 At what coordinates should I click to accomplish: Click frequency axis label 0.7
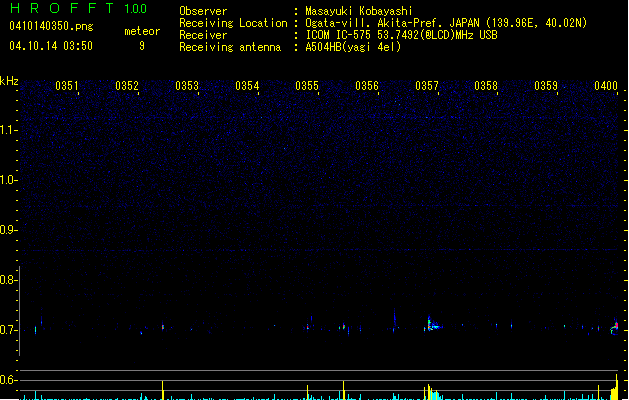pyautogui.click(x=8, y=330)
